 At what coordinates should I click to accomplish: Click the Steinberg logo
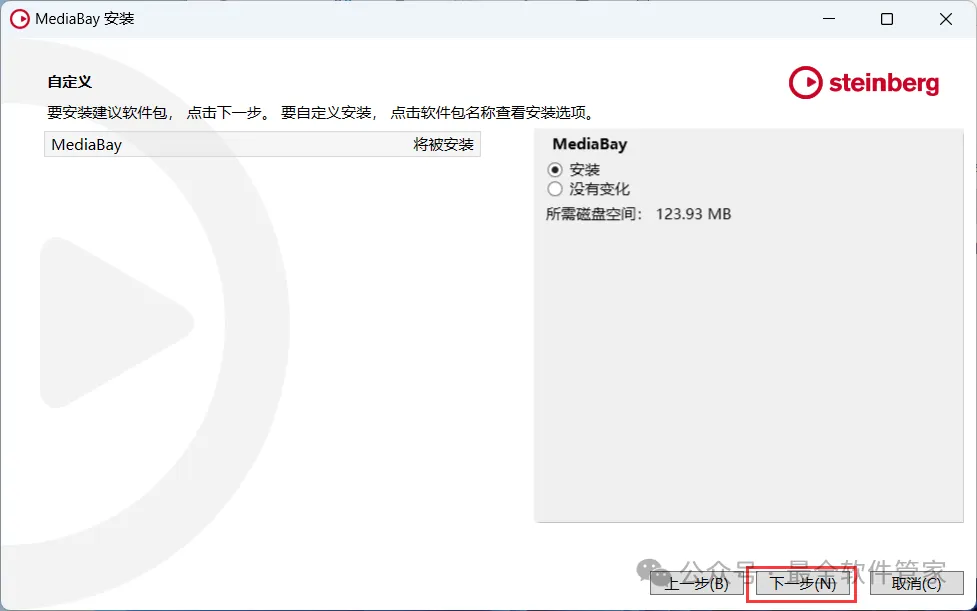tap(864, 83)
